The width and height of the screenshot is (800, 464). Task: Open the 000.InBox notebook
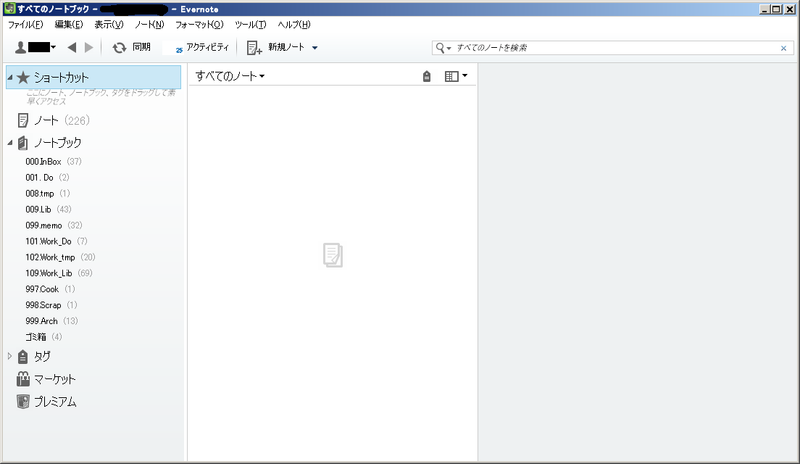point(53,161)
